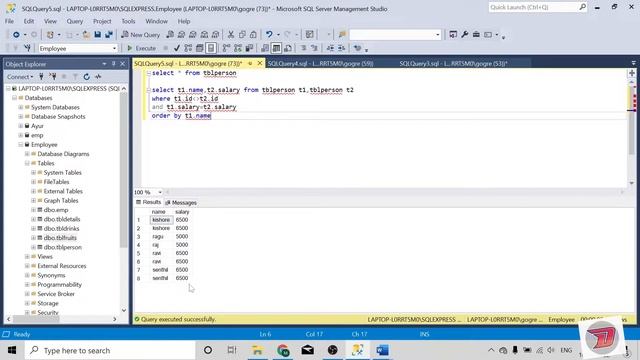The width and height of the screenshot is (640, 360).
Task: Switch to the Messages tab
Action: pos(181,203)
